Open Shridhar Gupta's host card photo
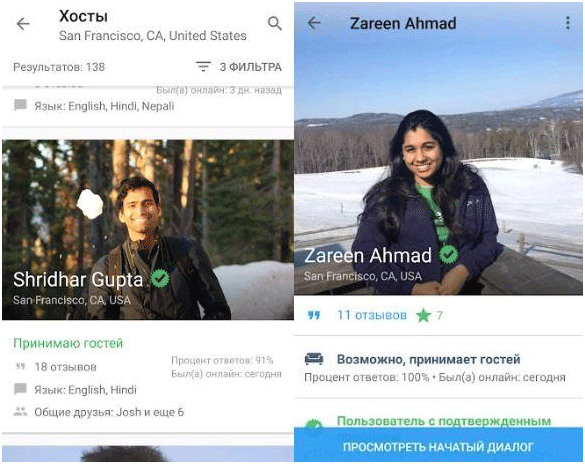Image resolution: width=585 pixels, height=464 pixels. coord(148,230)
